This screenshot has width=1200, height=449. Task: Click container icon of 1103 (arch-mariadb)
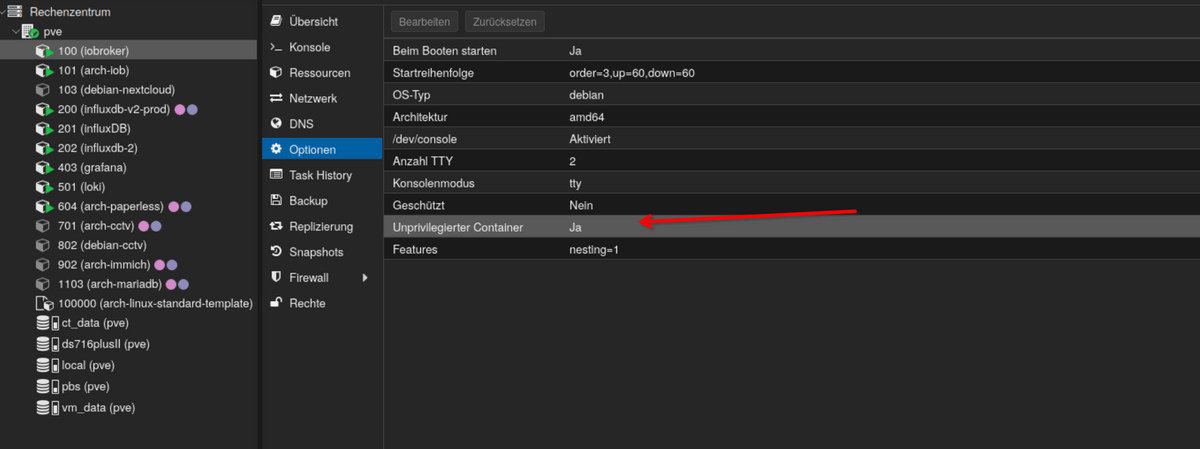pos(44,285)
